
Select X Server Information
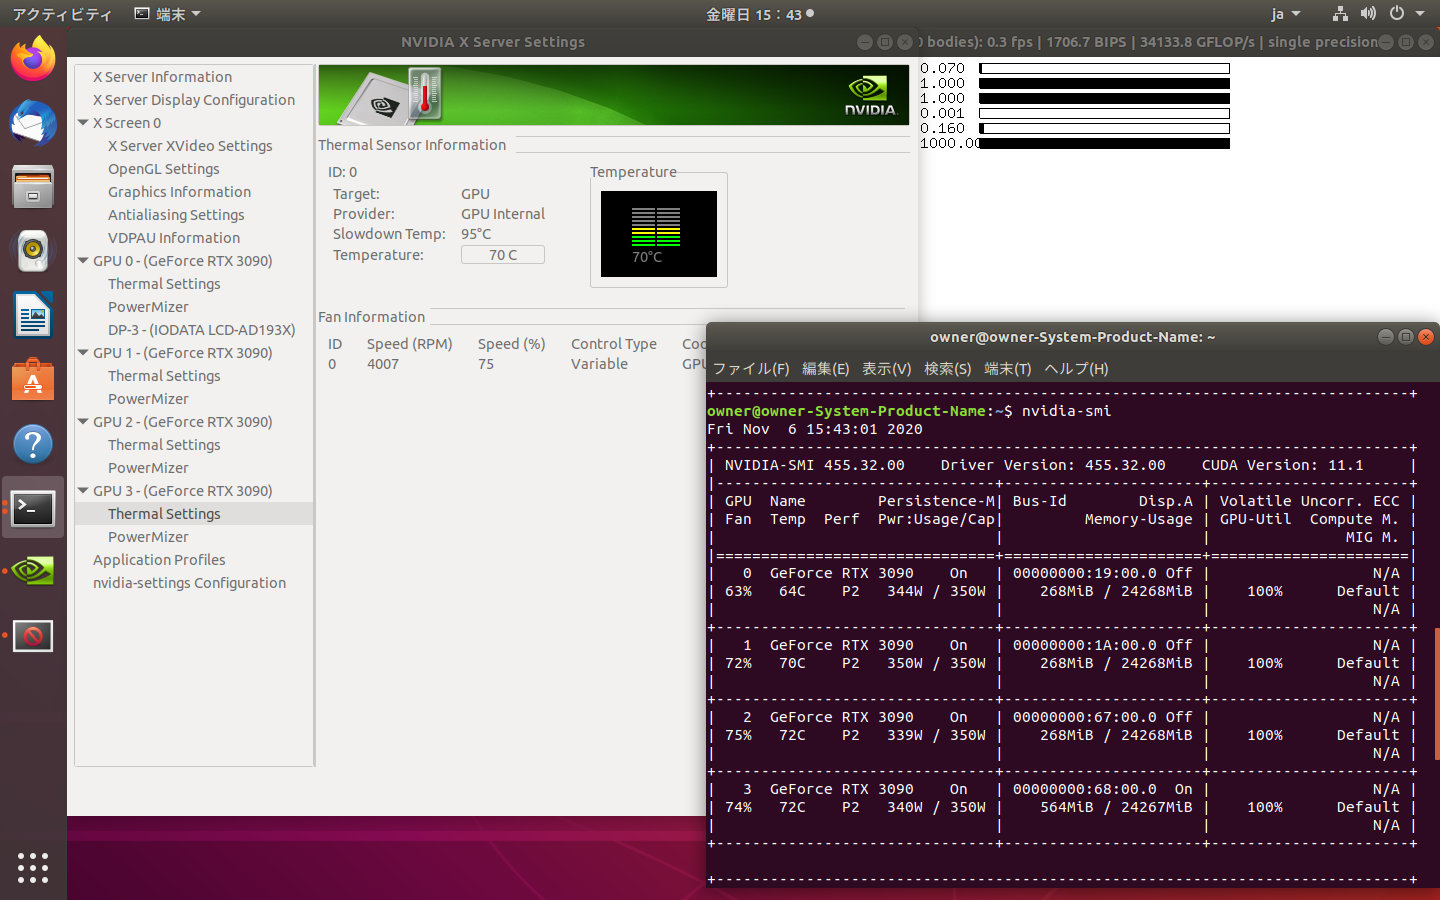pyautogui.click(x=162, y=77)
